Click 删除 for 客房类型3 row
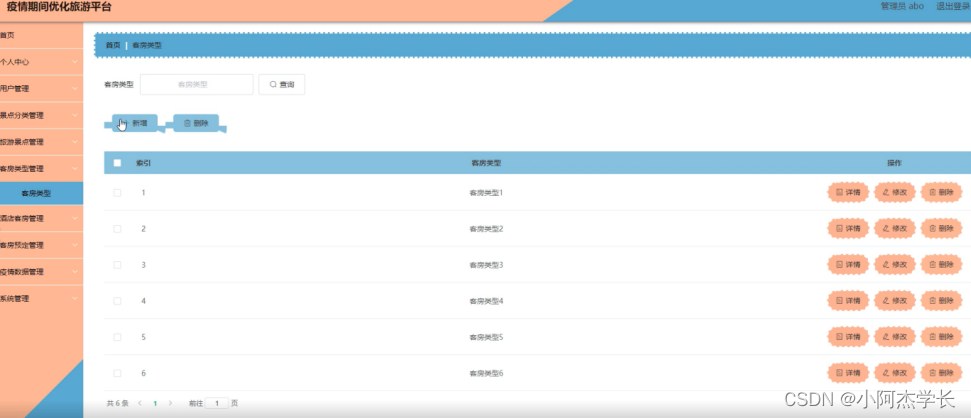Screen dimensions: 971x418 point(941,265)
